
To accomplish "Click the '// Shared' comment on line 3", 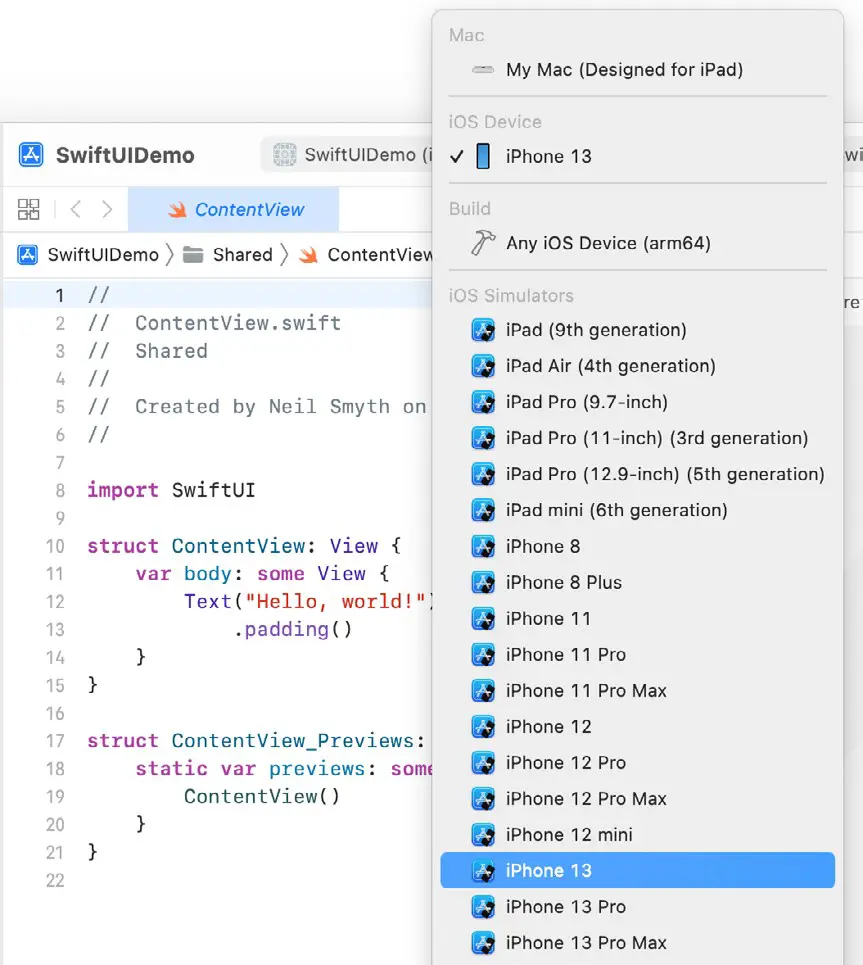I will click(148, 351).
